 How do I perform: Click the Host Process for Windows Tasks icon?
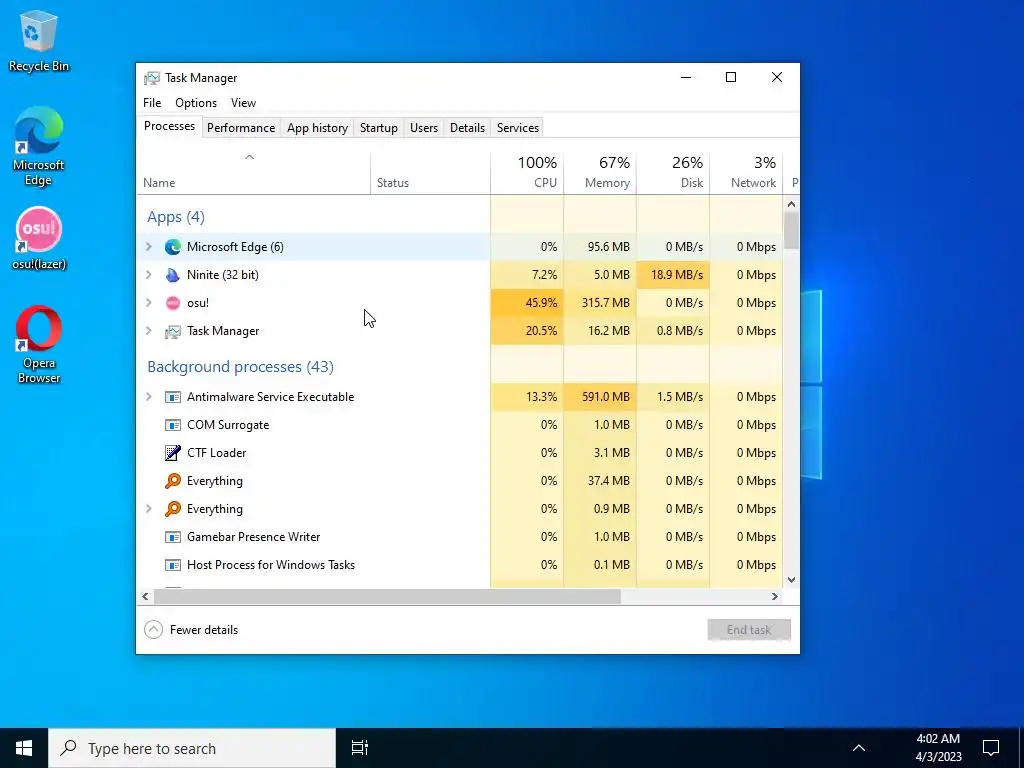(x=172, y=565)
